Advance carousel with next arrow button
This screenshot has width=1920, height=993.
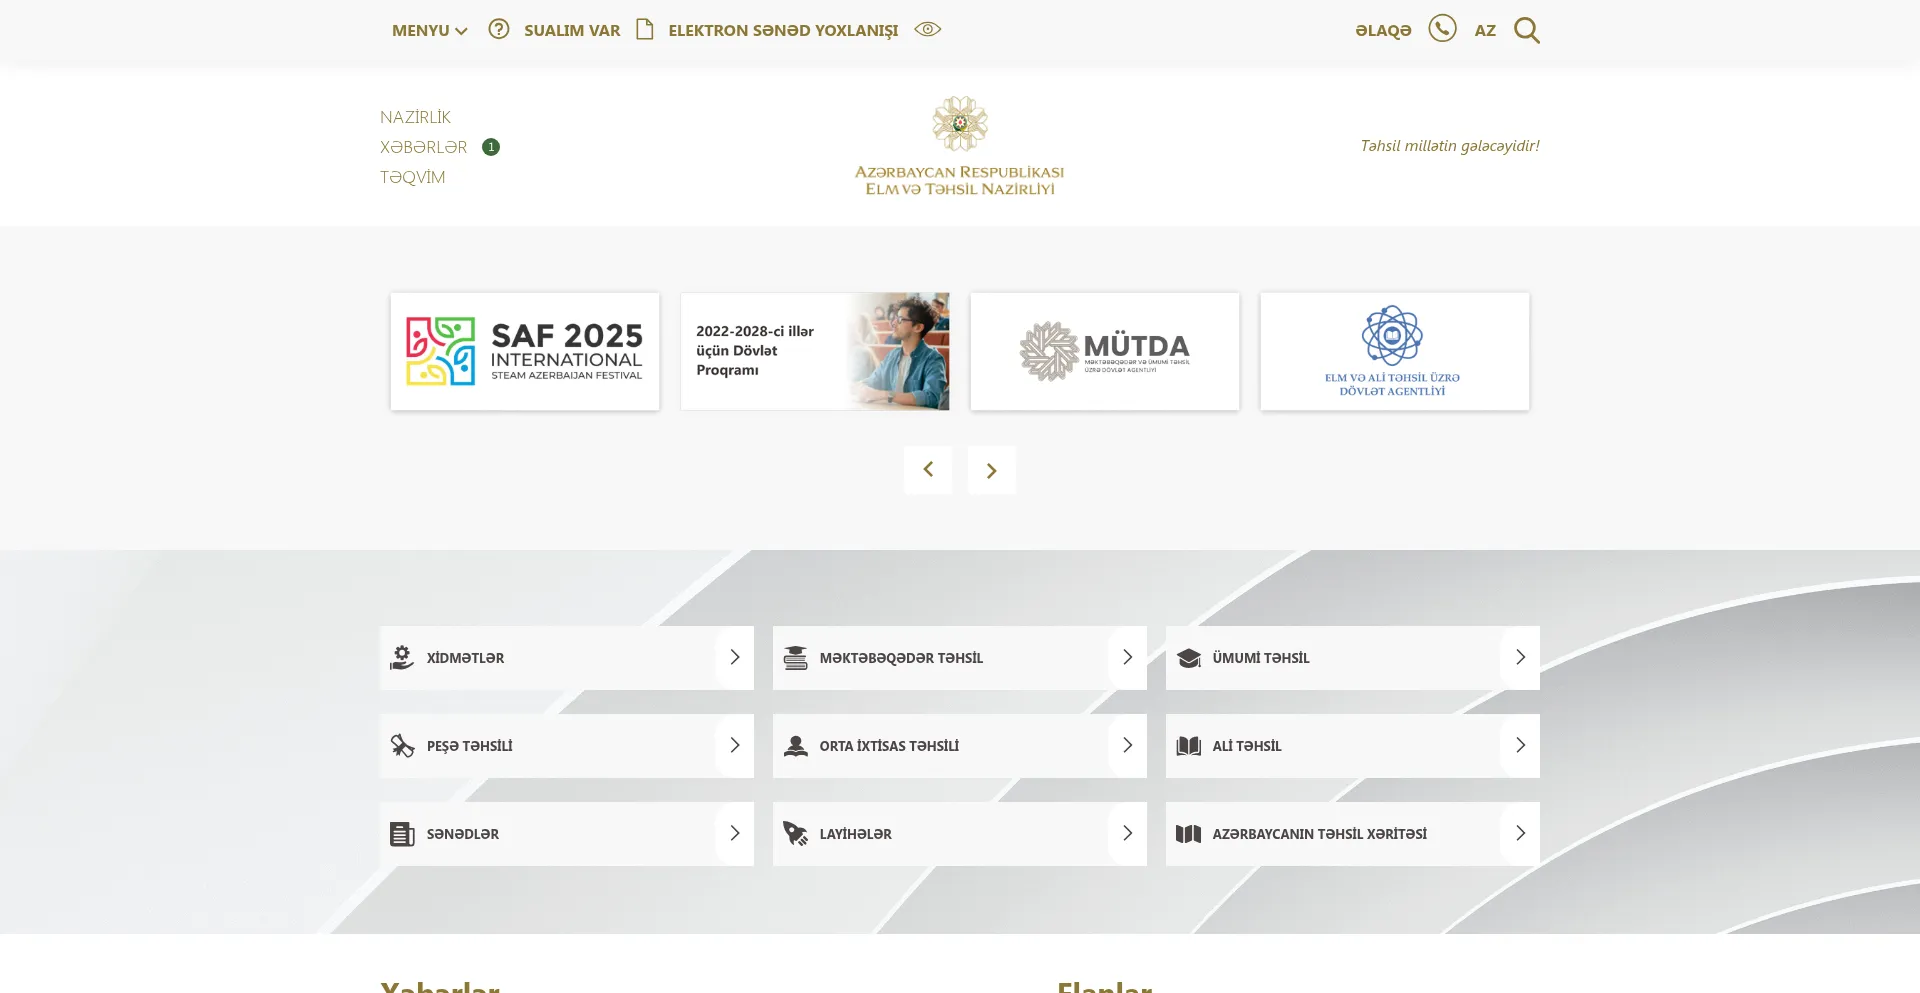(991, 470)
